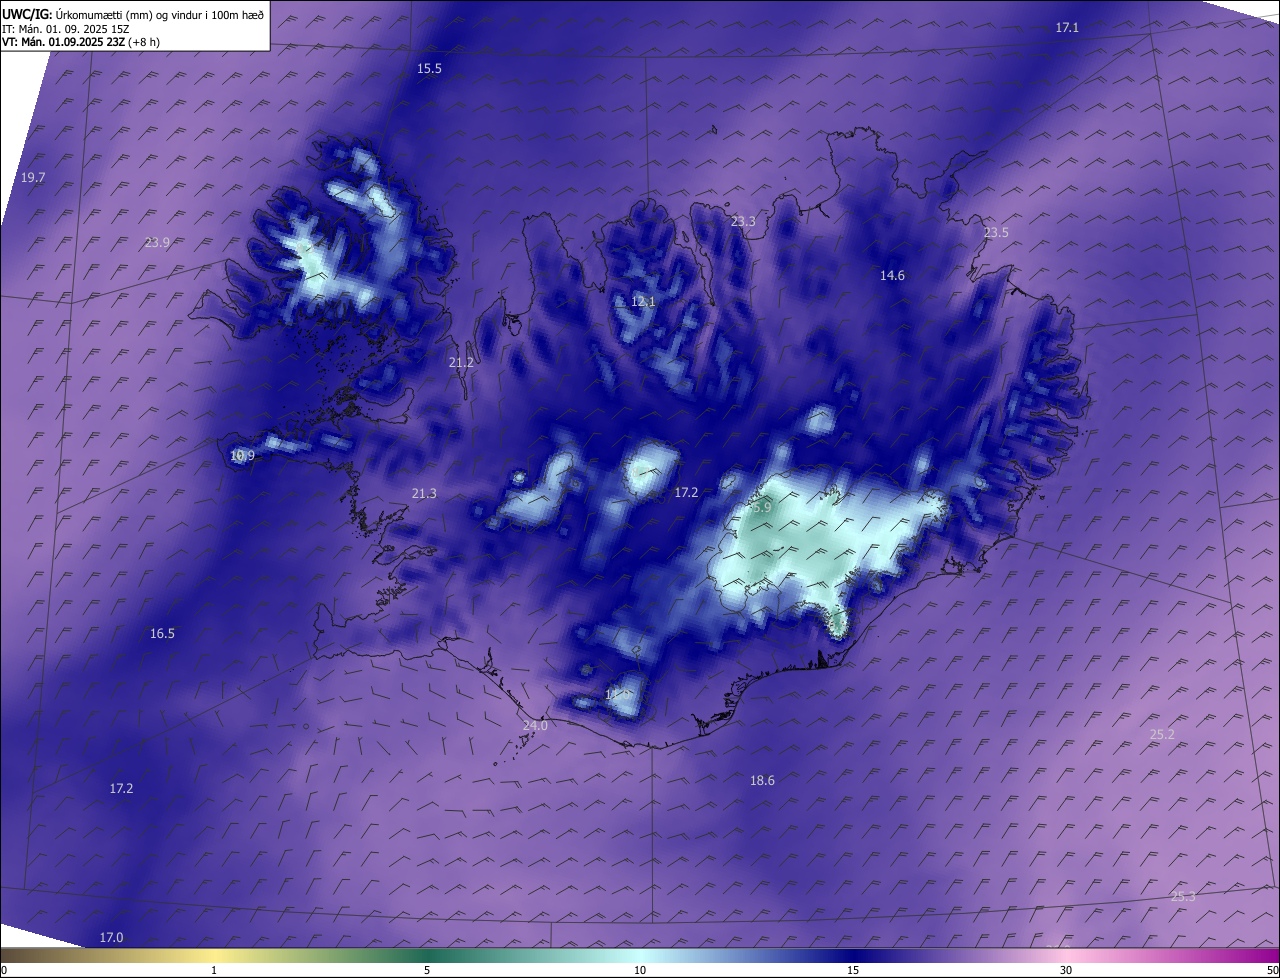Click the 15.5 value label

coord(429,68)
